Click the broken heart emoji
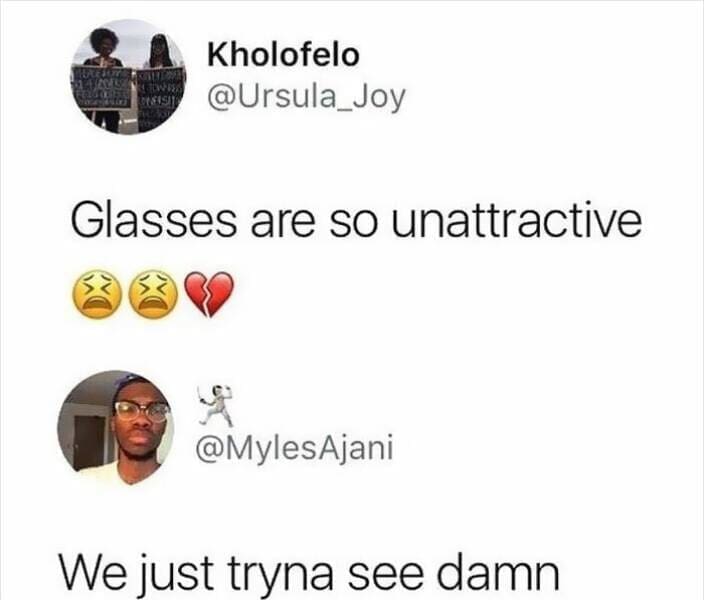704x600 pixels. click(210, 295)
